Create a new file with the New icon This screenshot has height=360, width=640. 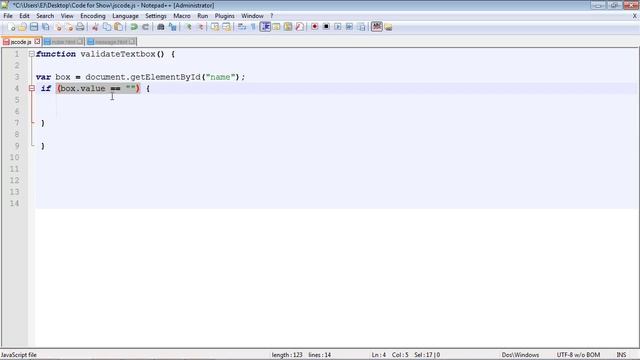(x=11, y=27)
